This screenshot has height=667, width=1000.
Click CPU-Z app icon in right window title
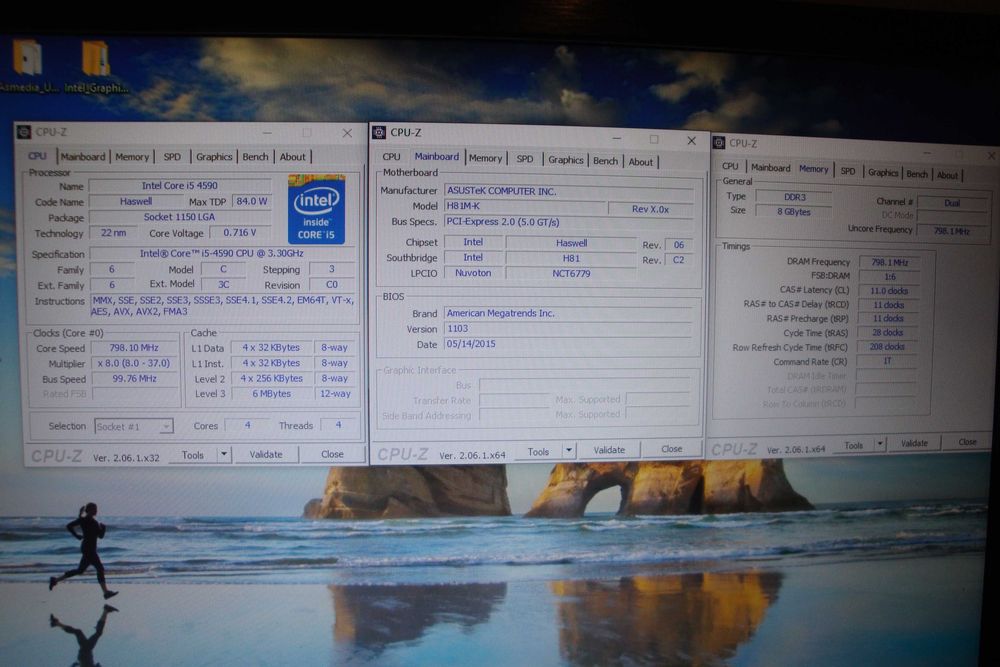pyautogui.click(x=719, y=143)
